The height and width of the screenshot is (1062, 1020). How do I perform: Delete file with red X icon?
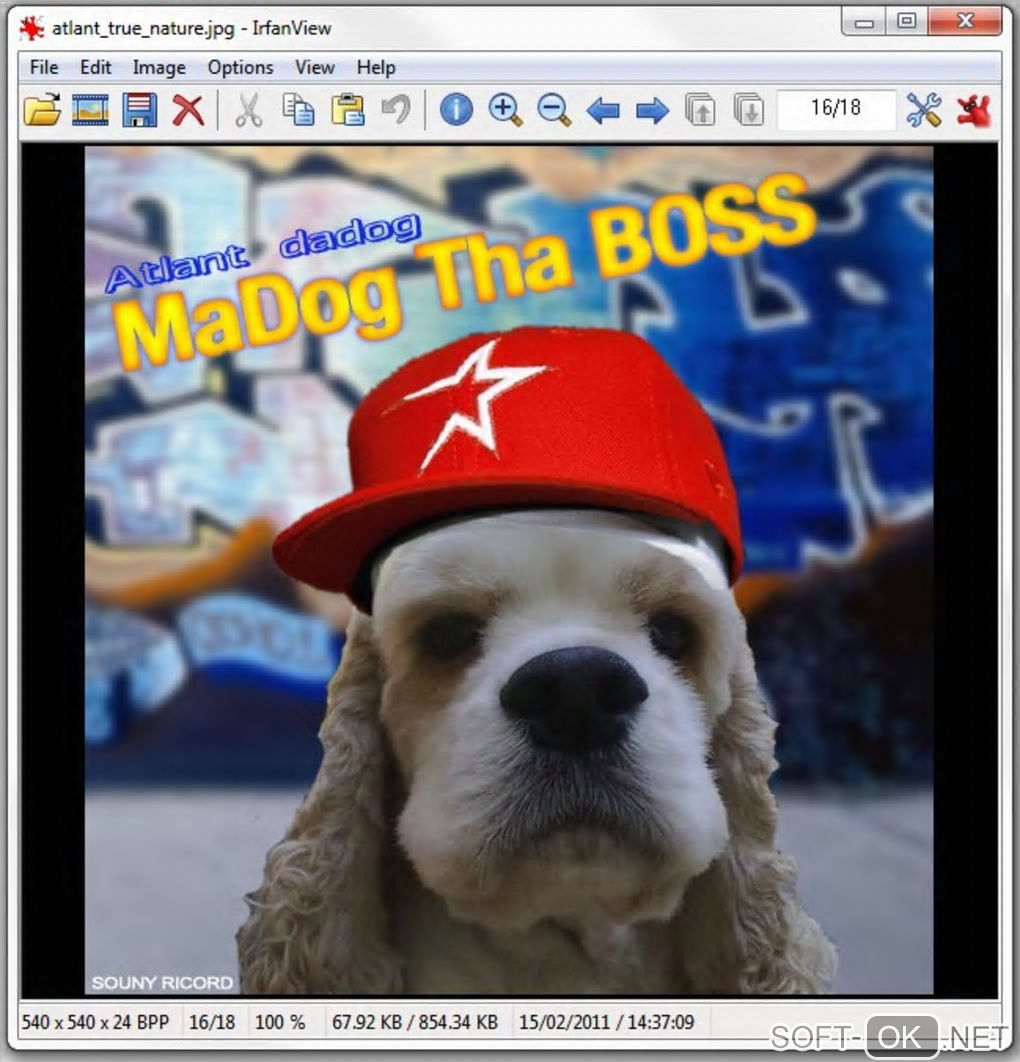(188, 110)
